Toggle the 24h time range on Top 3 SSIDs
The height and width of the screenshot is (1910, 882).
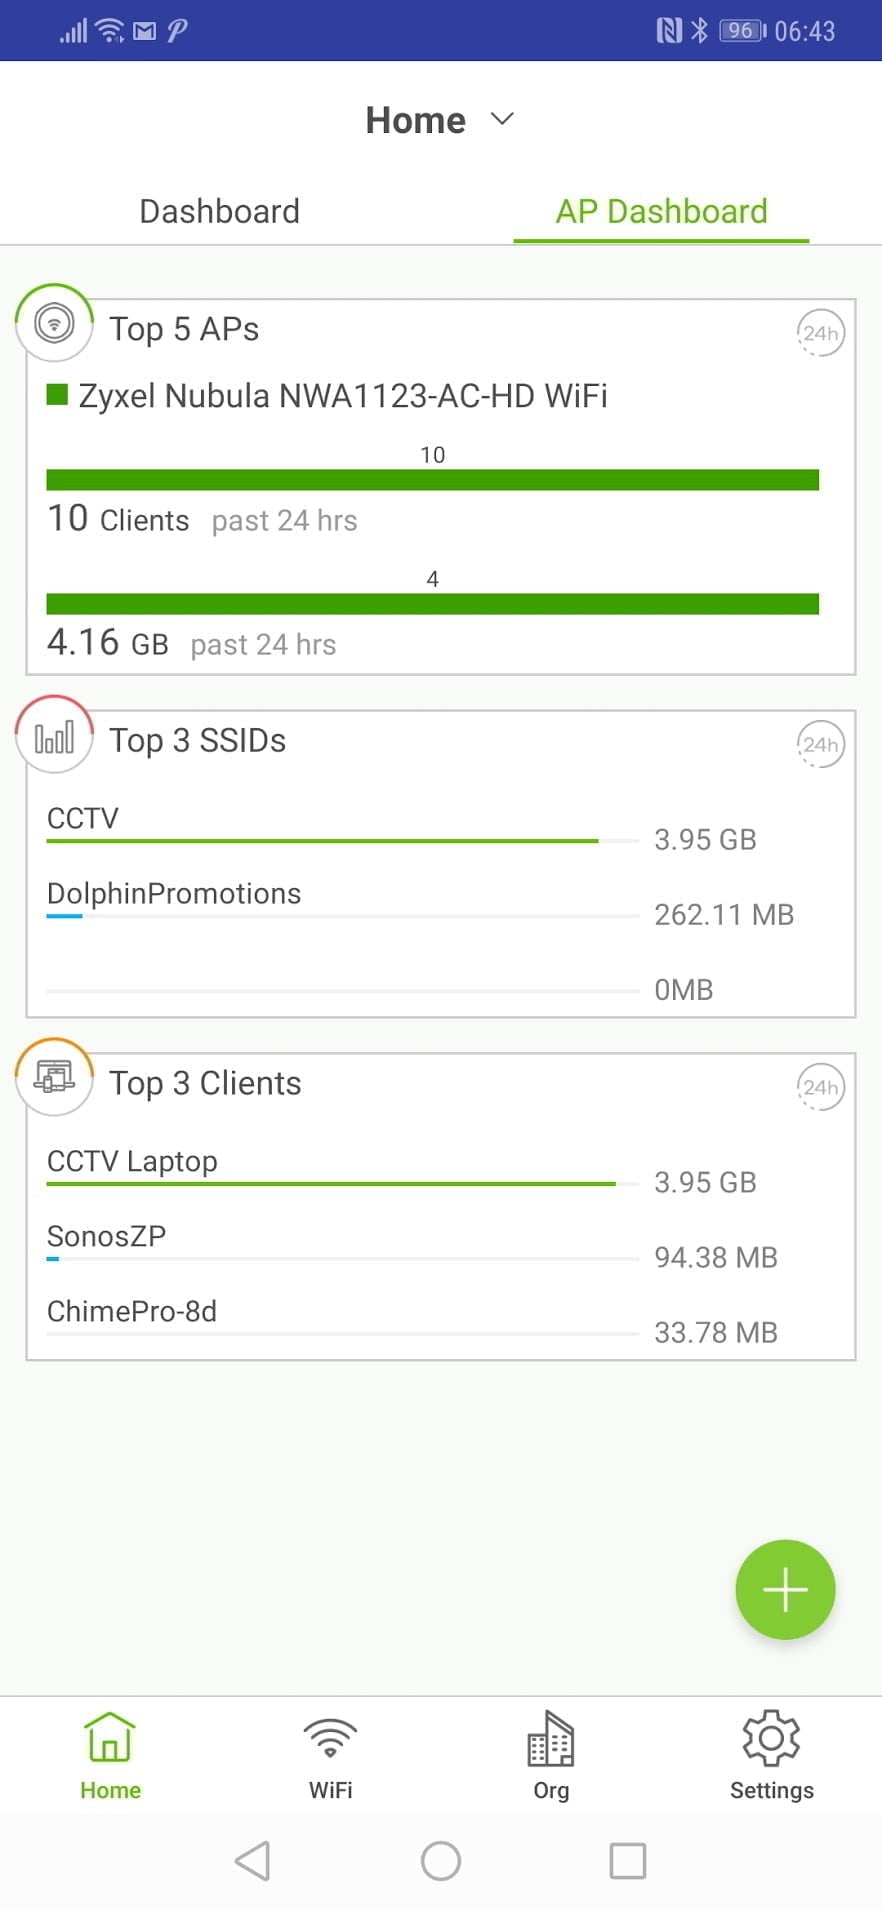click(x=820, y=745)
